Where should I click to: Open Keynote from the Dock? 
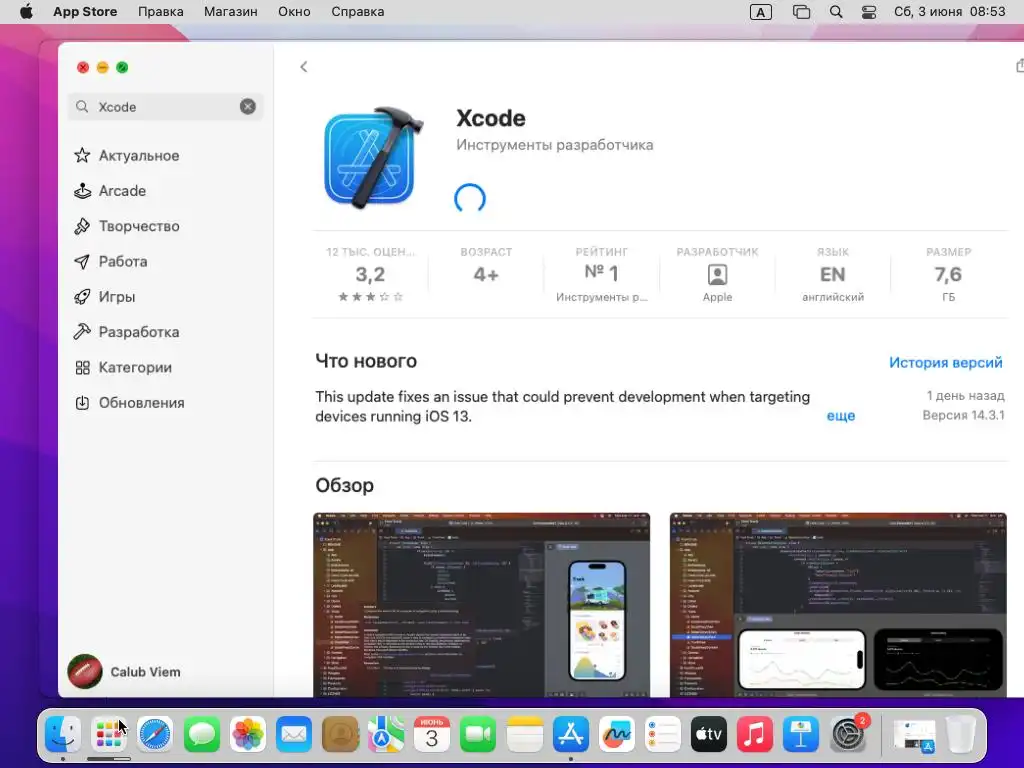(x=801, y=734)
